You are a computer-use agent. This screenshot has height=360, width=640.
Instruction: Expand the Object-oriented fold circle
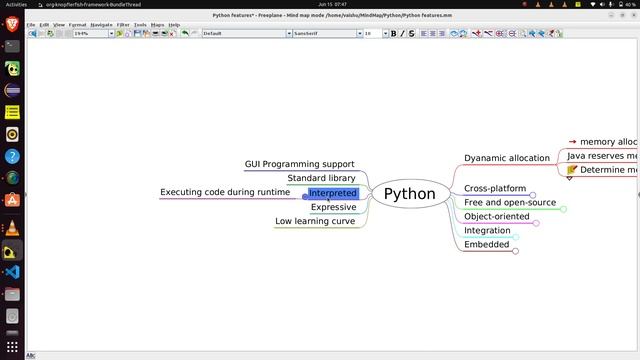[x=536, y=223]
